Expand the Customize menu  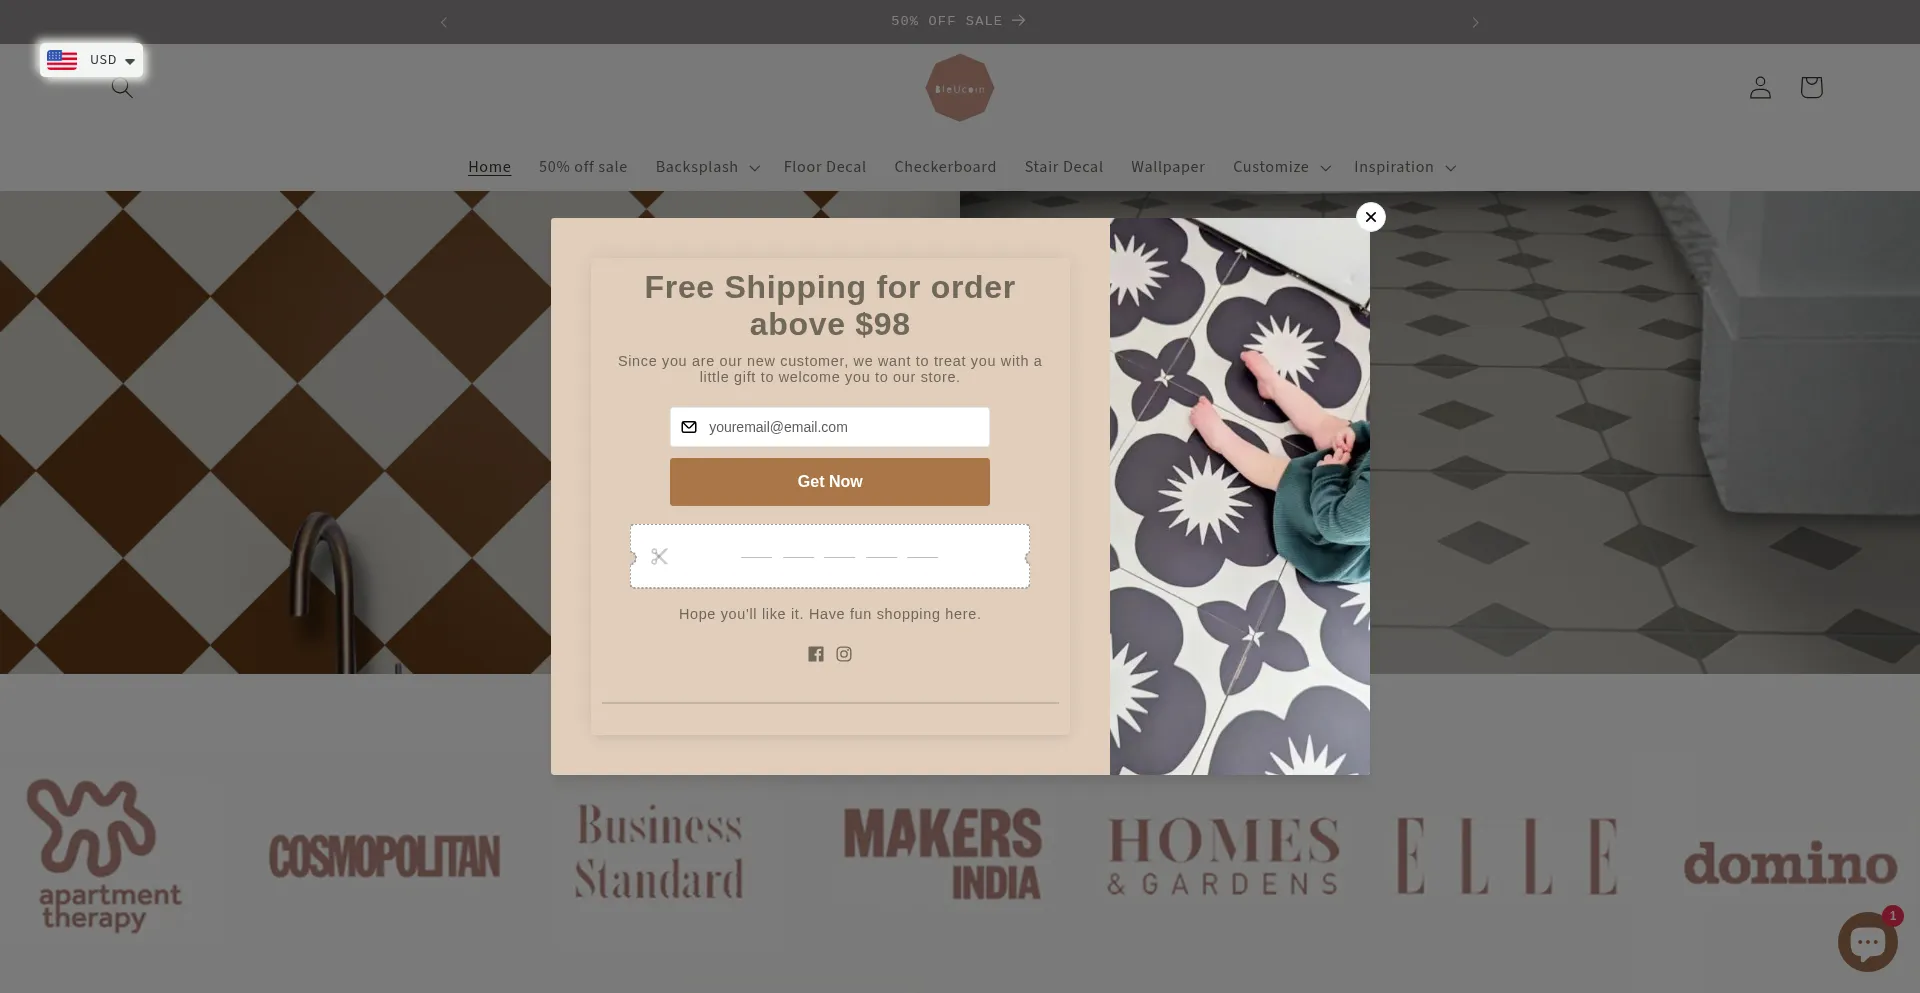click(x=1281, y=167)
